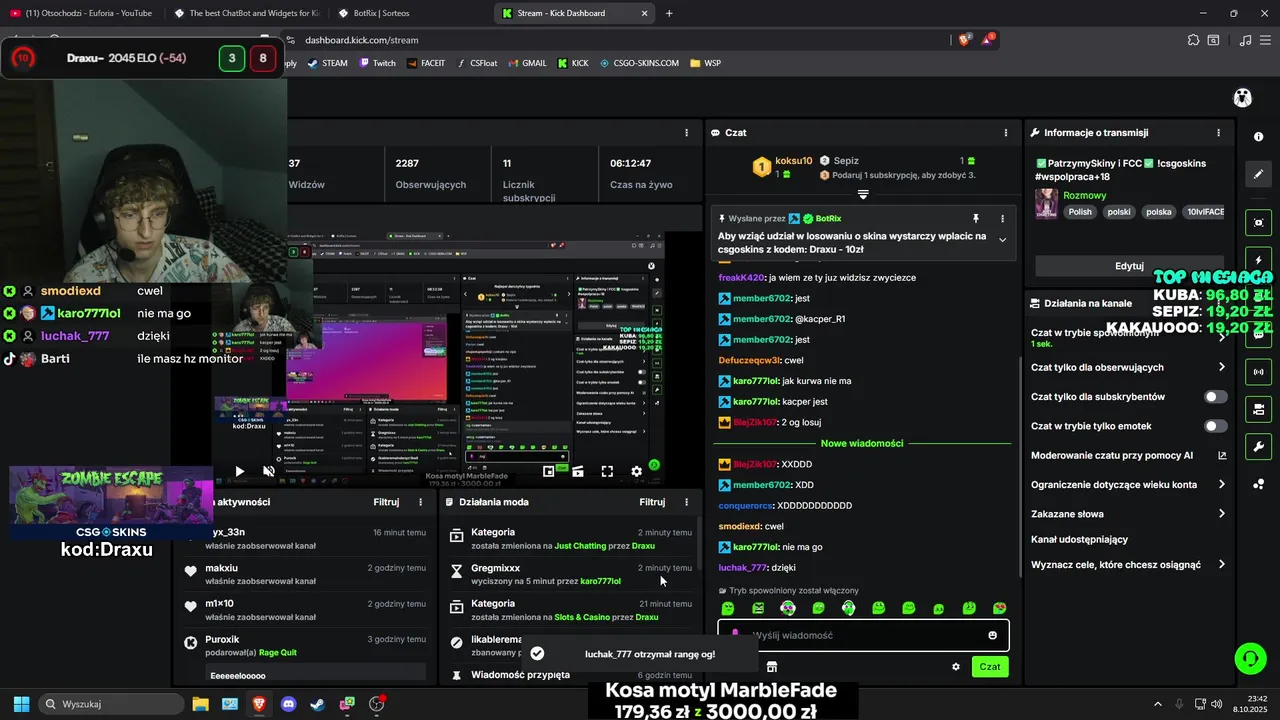Screen dimensions: 1280x720
Task: Expand Ograniczenie dotyczące wieku konta
Action: point(1221,484)
